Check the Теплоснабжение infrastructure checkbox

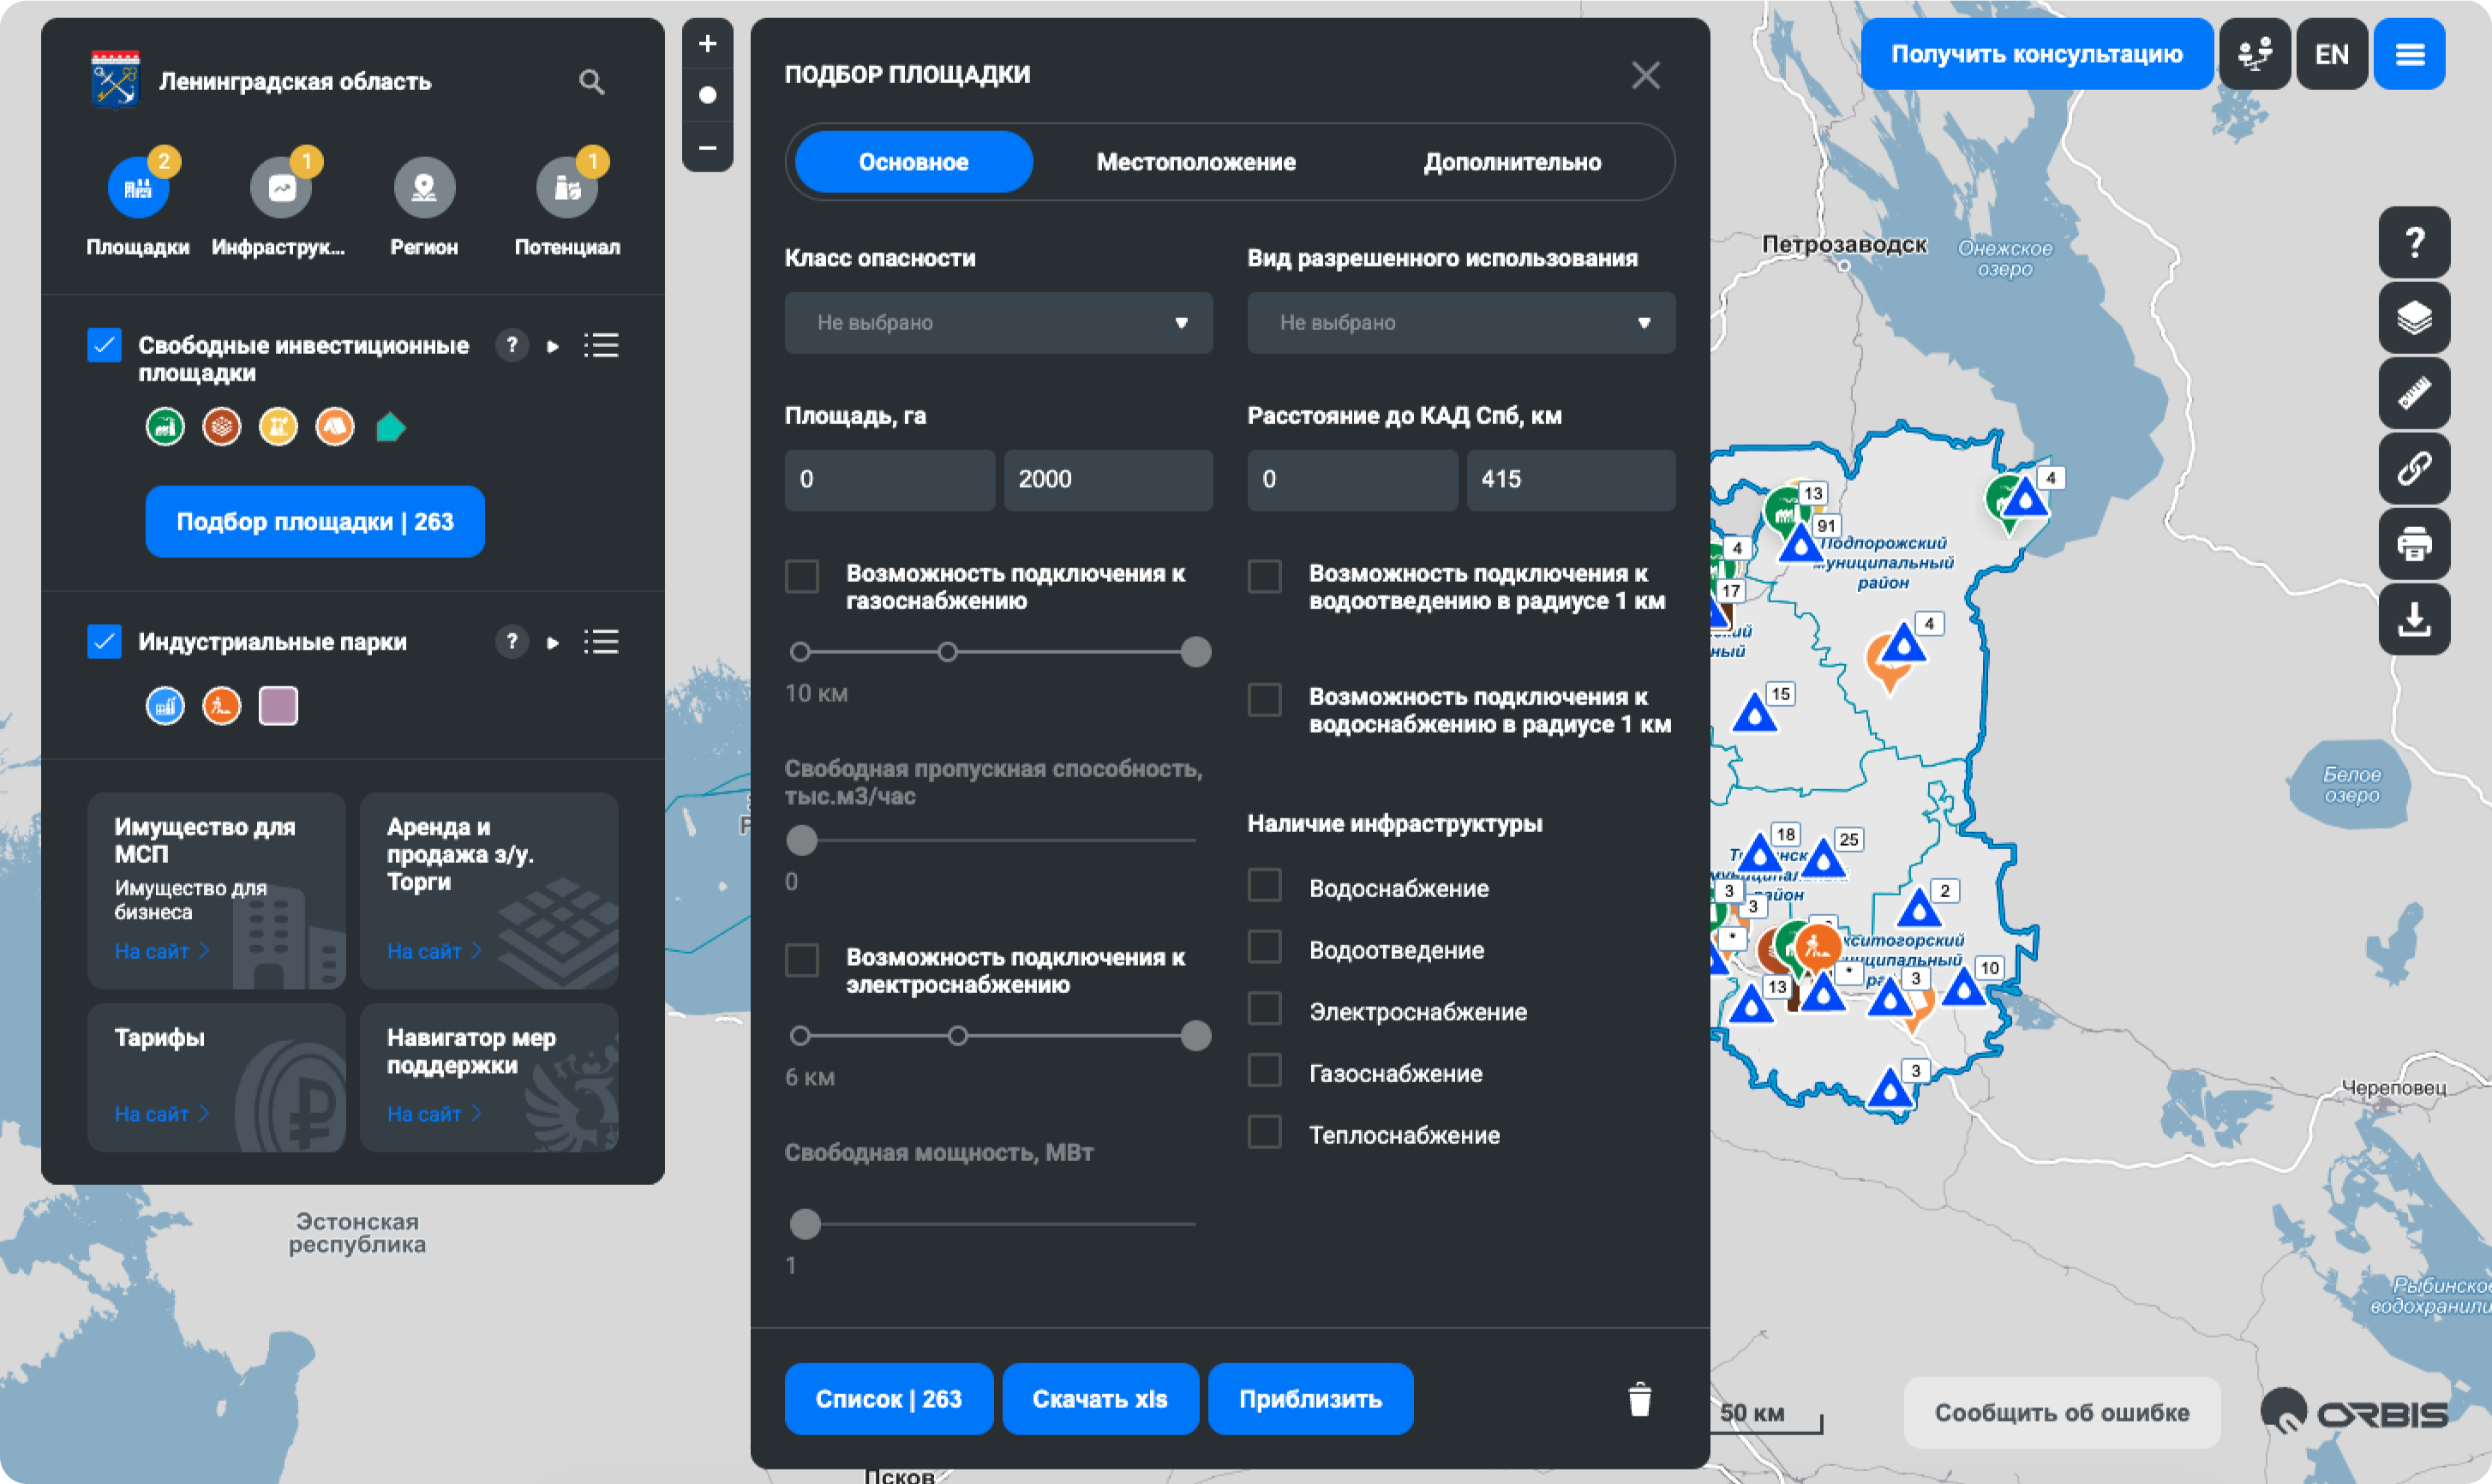pos(1265,1133)
